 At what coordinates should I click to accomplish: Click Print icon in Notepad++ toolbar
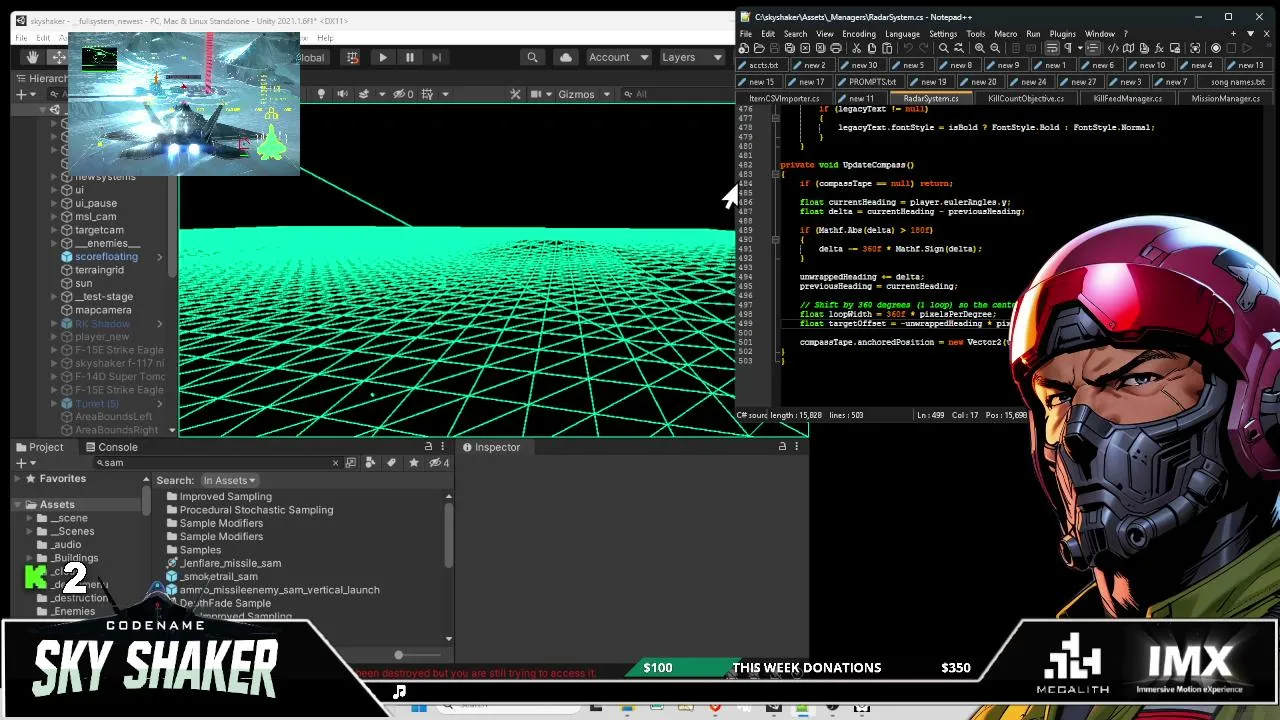pos(835,49)
